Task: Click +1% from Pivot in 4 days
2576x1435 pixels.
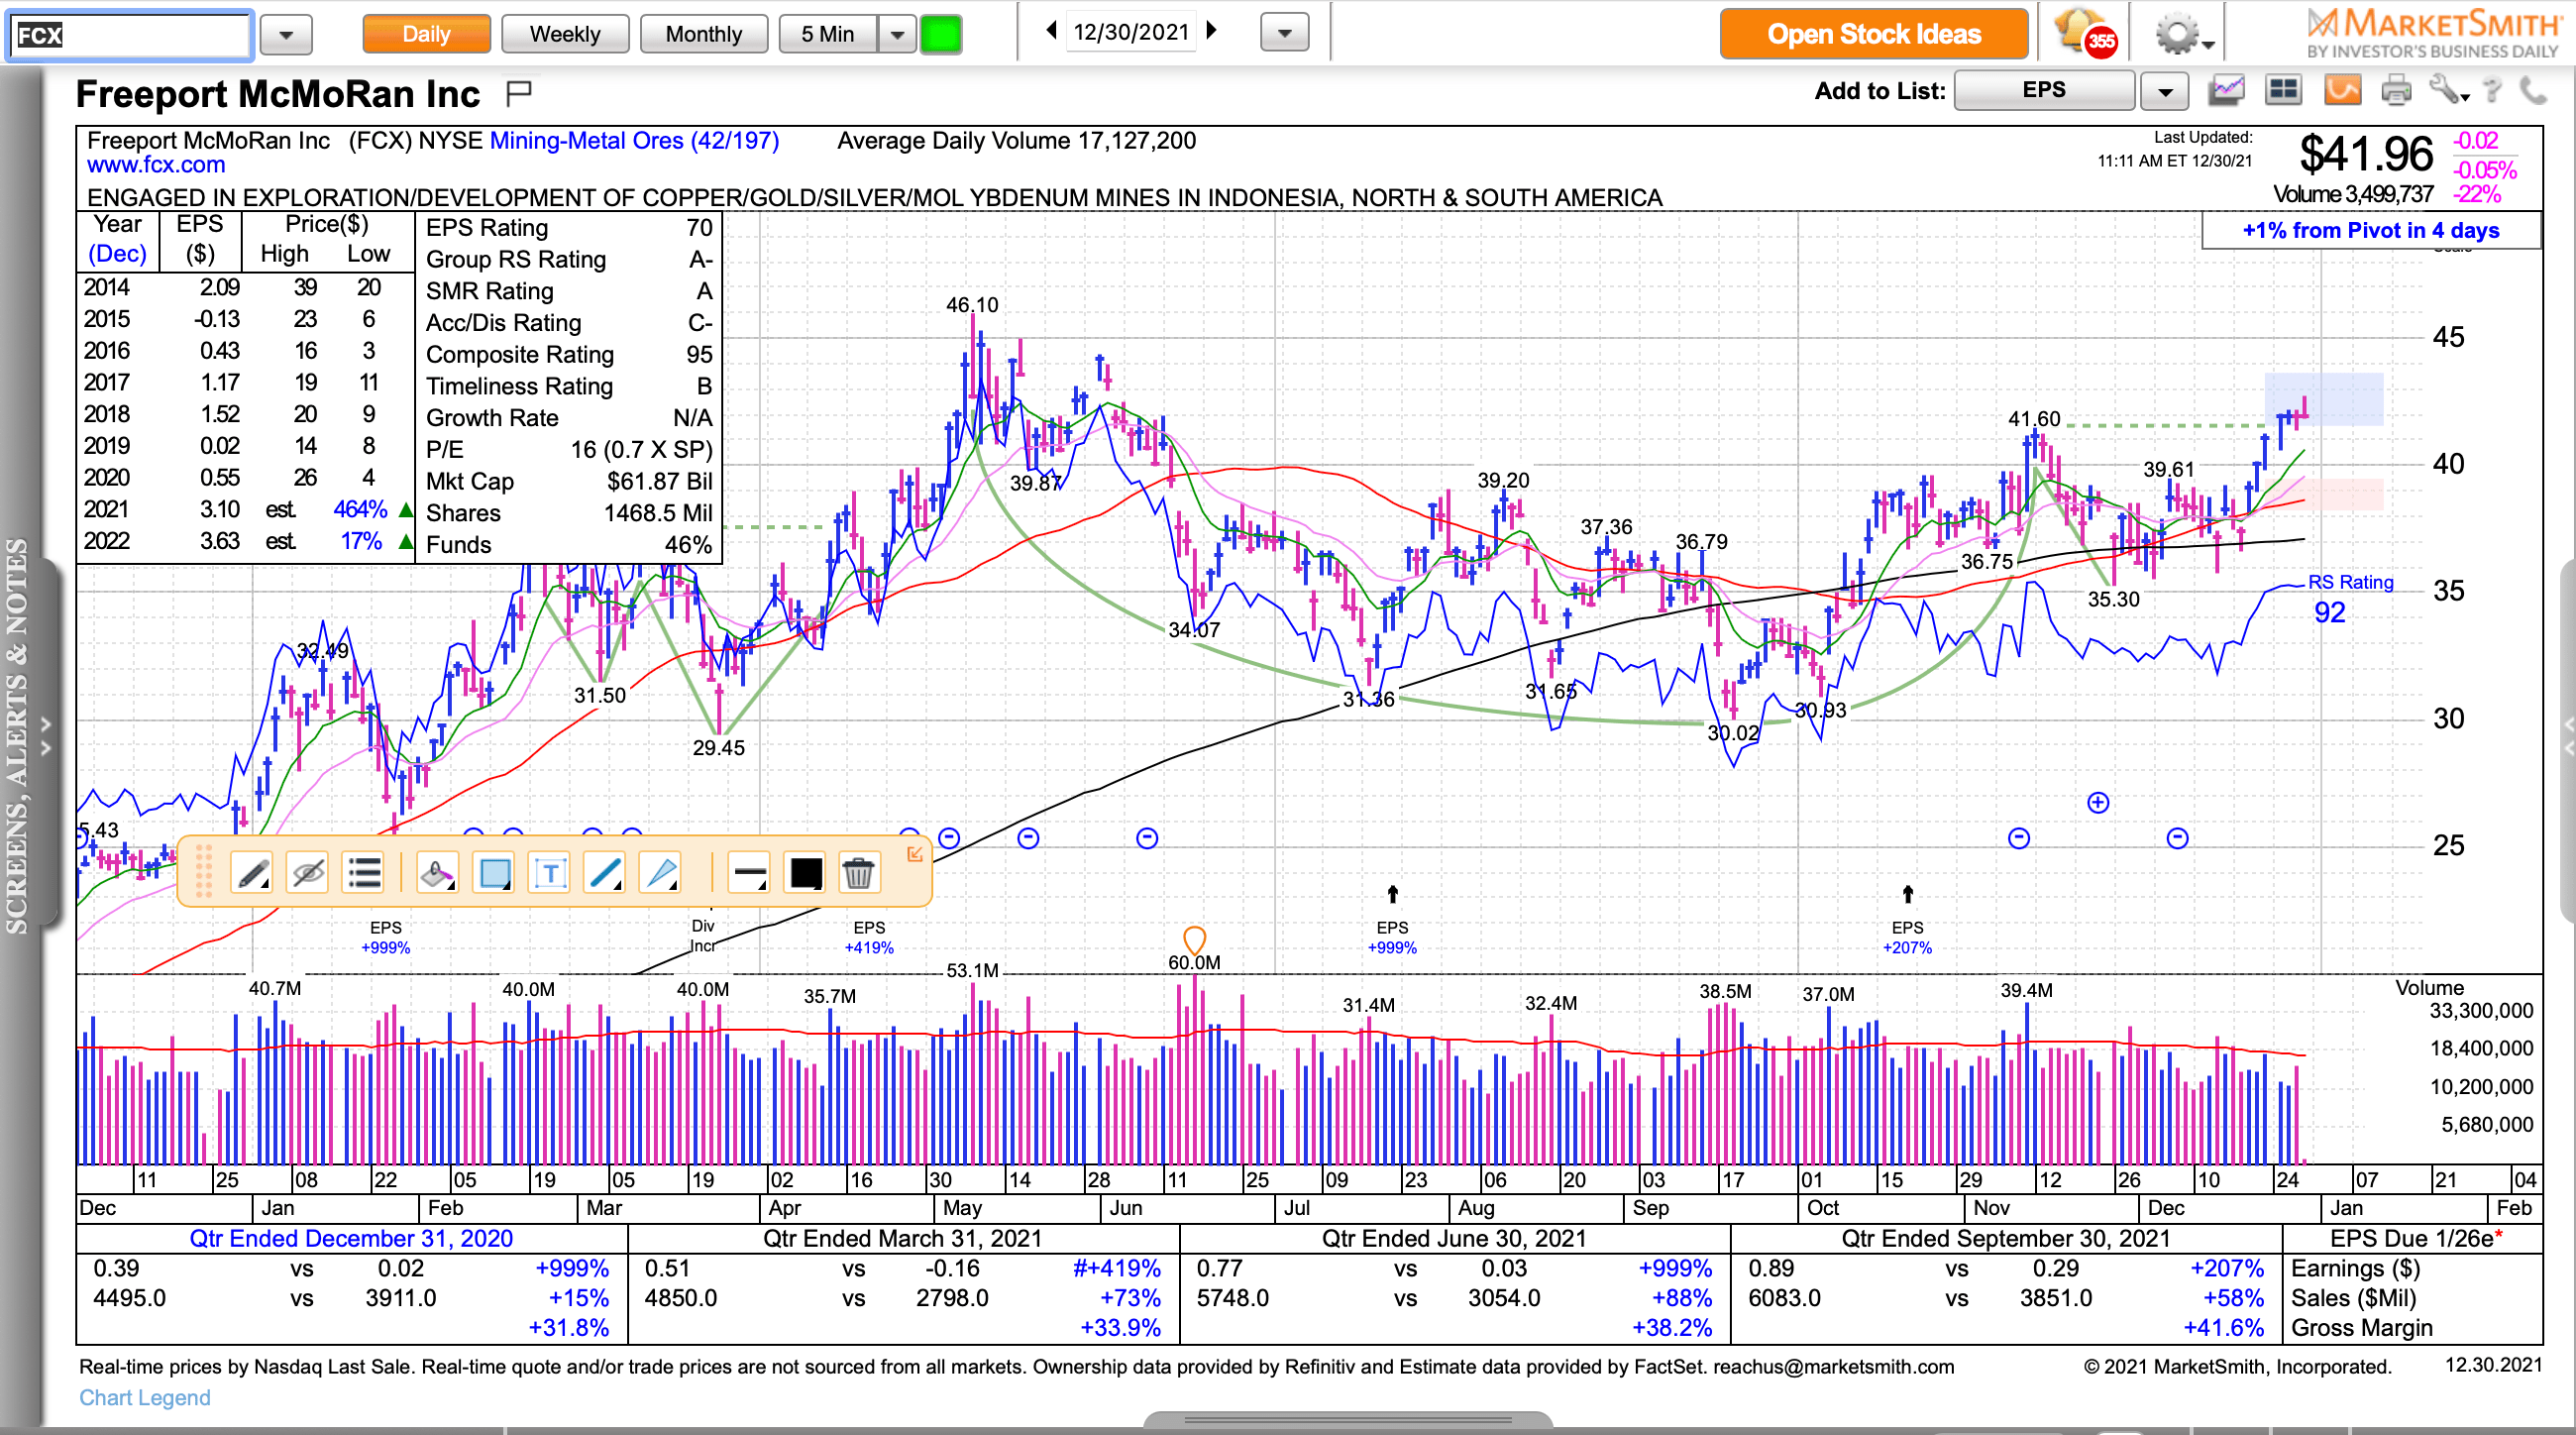Action: point(2370,231)
